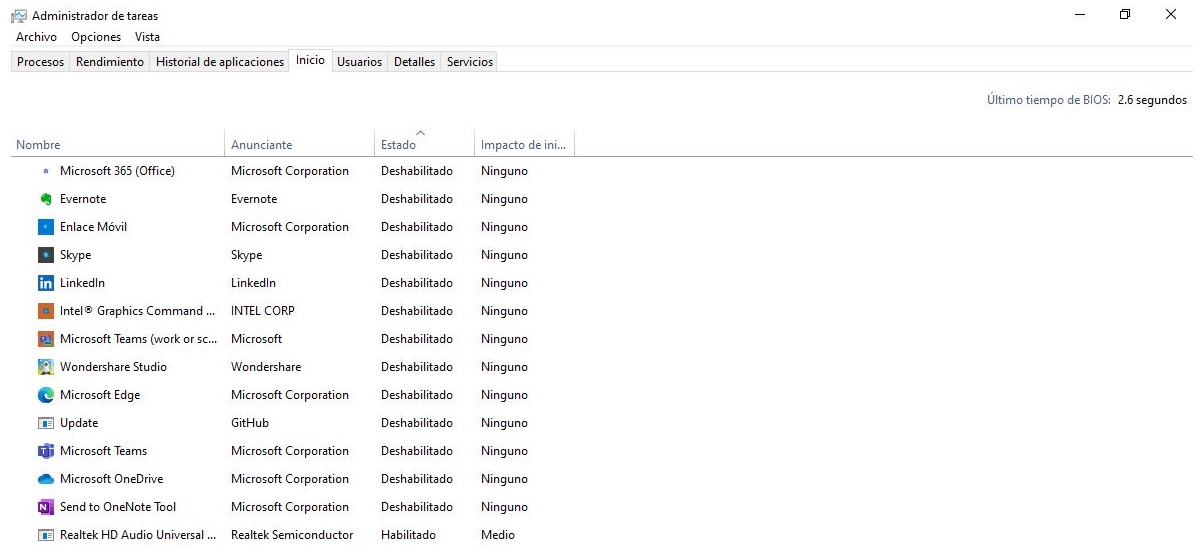Click Ninguno impact in Skype row
The height and width of the screenshot is (548, 1203).
[x=504, y=255]
